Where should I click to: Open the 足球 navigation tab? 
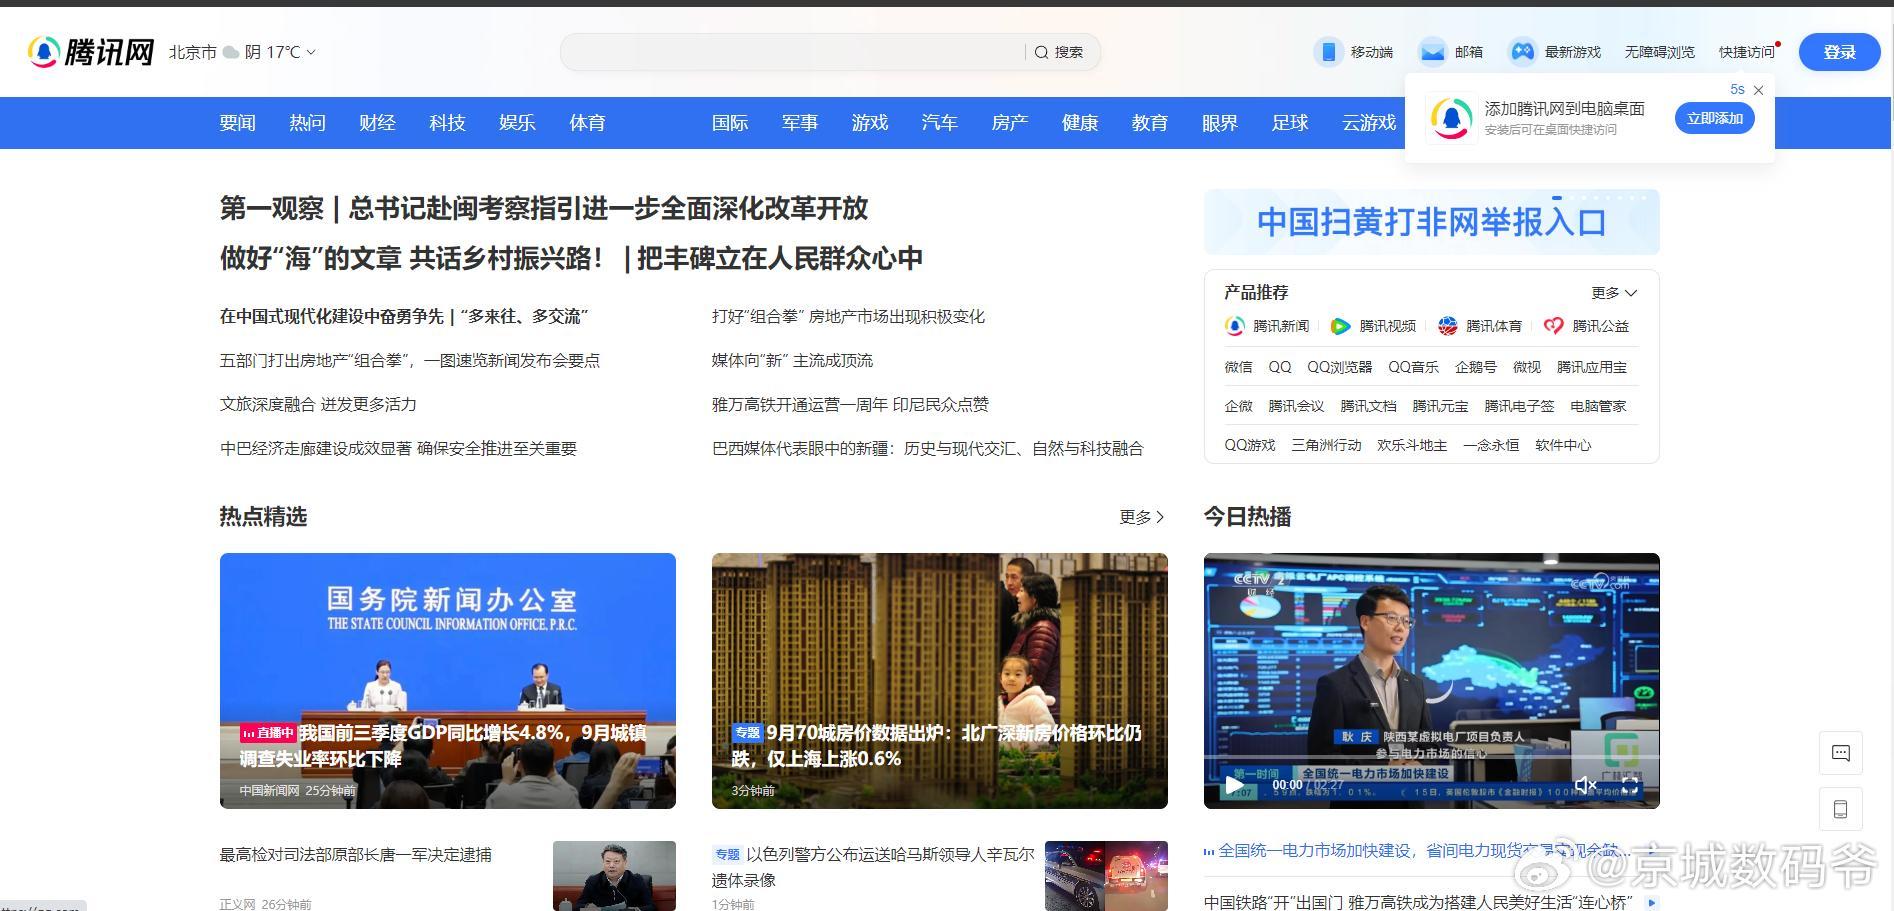click(1290, 123)
